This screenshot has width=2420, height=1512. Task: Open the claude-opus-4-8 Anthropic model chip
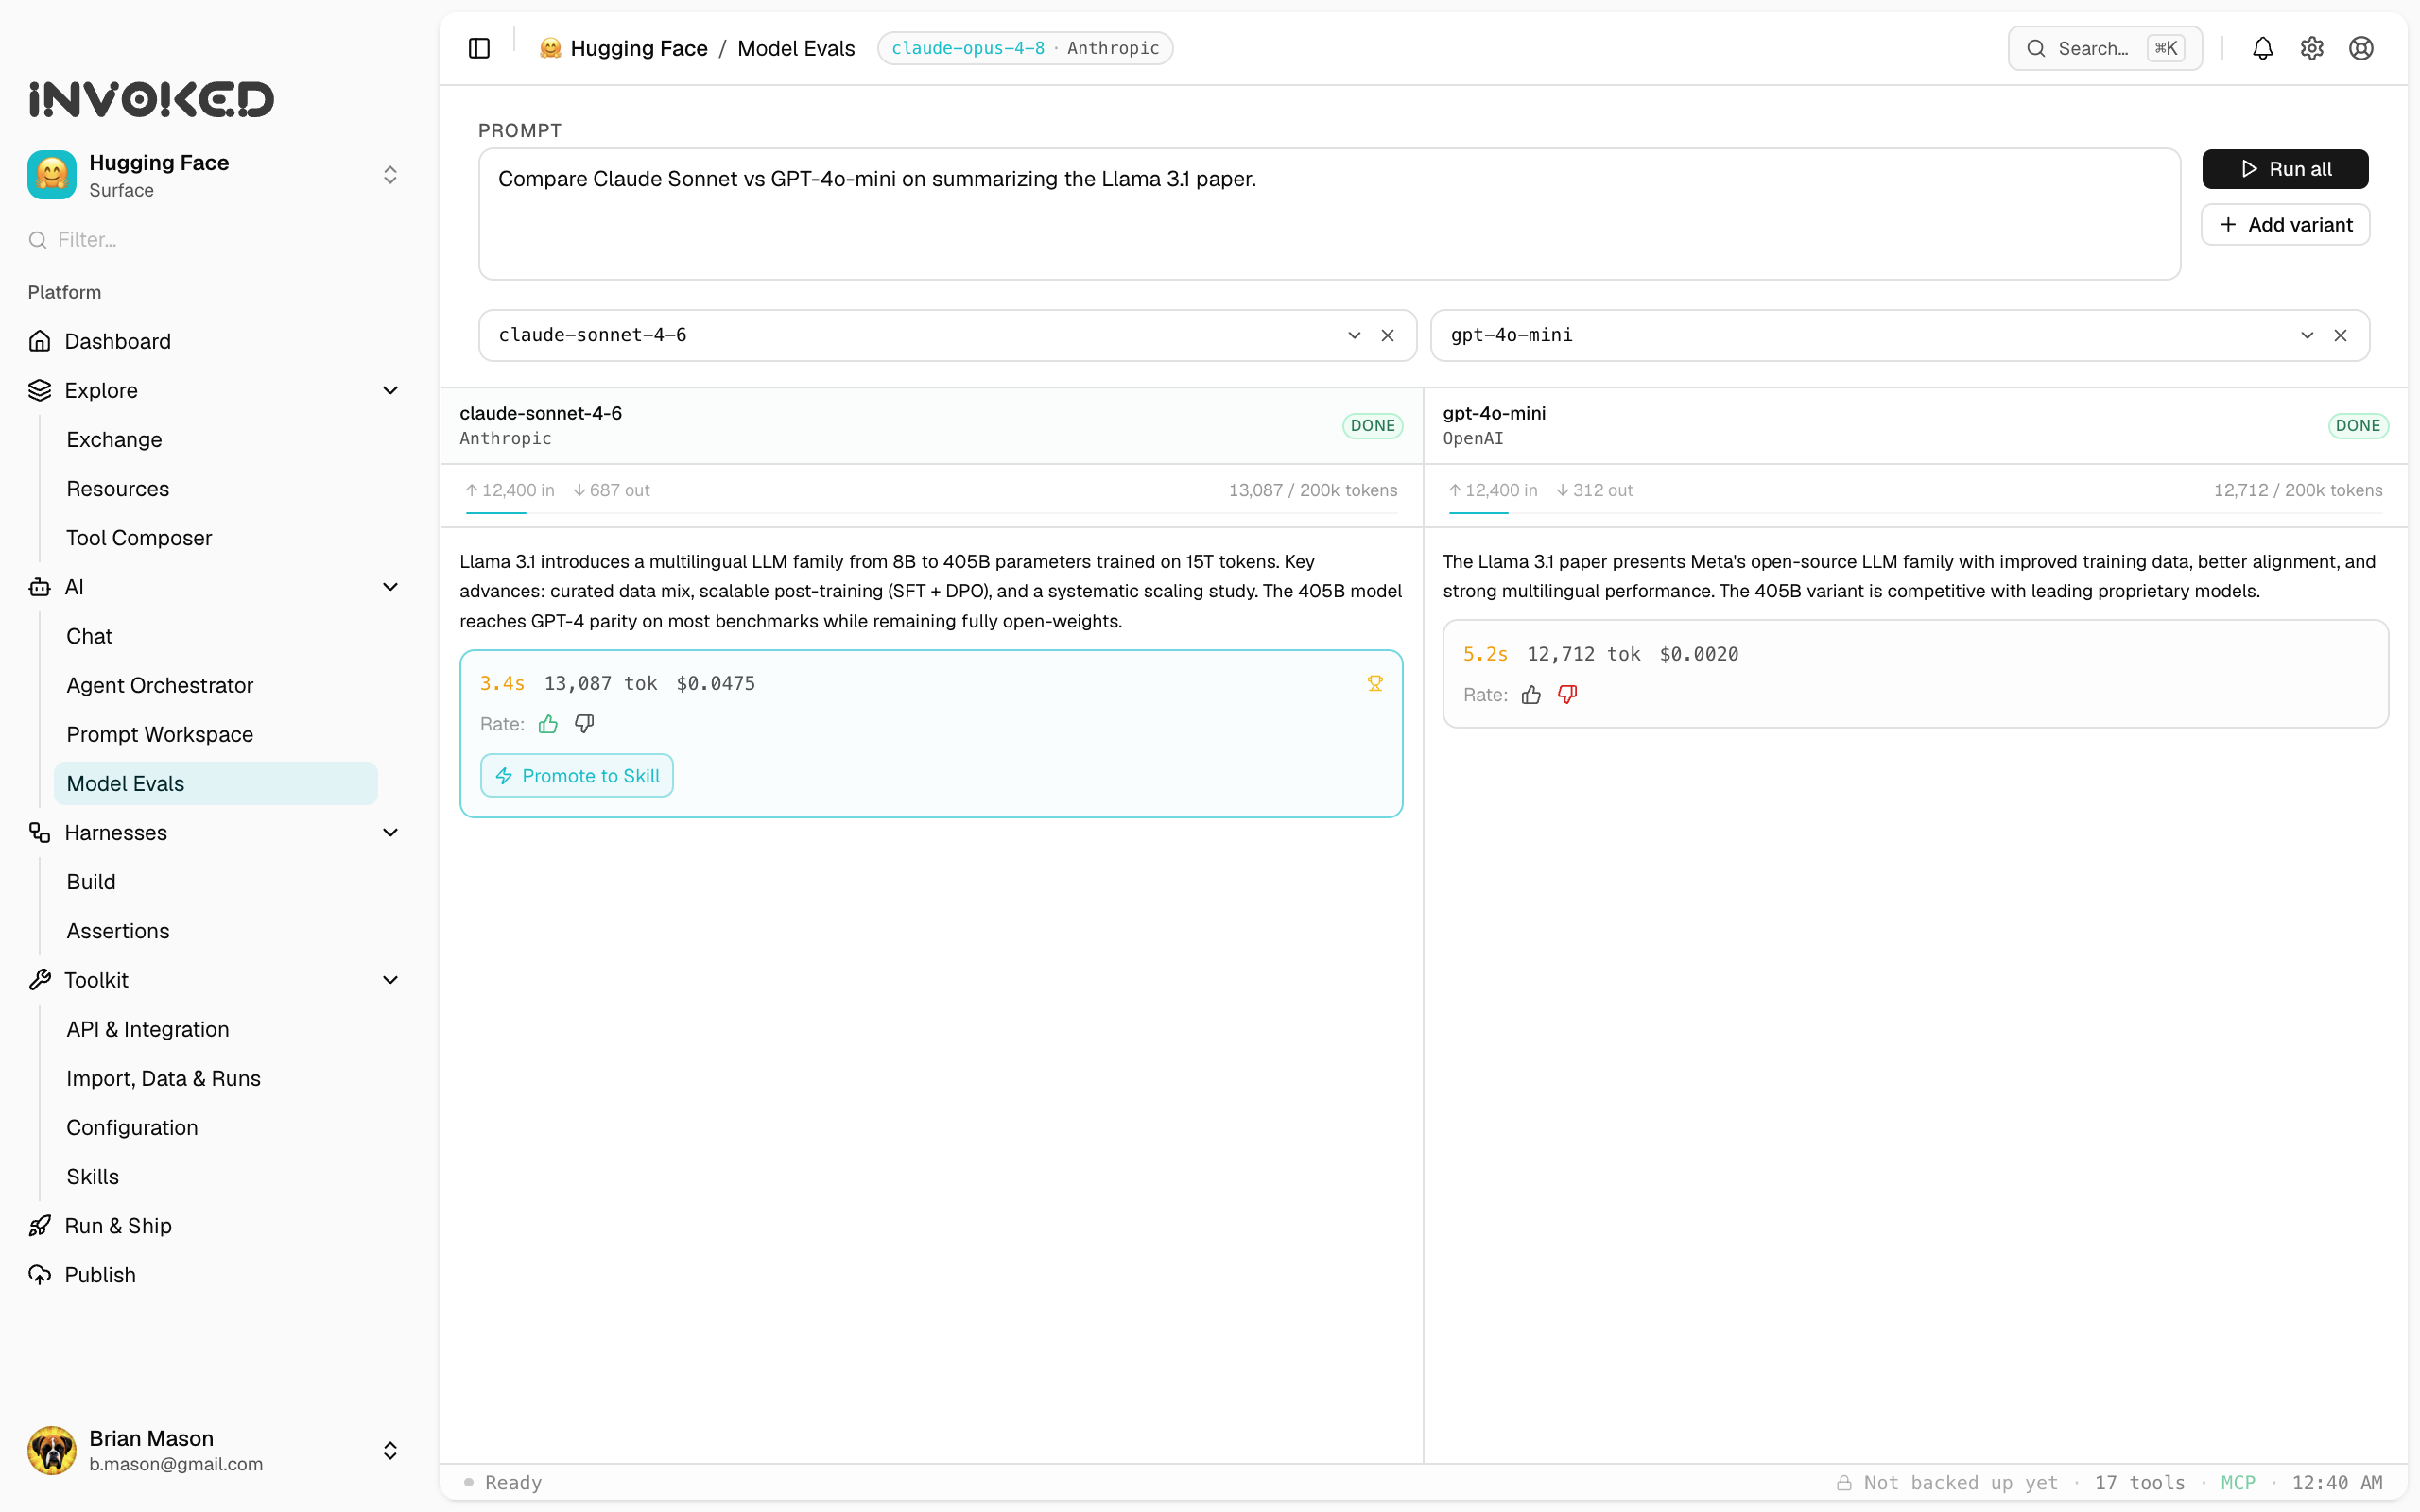tap(1025, 48)
